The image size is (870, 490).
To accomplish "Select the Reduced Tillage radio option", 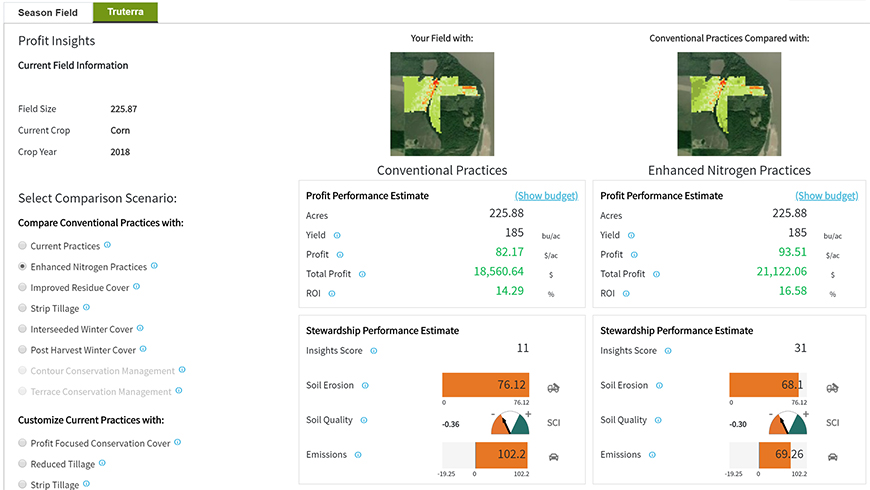I will point(23,464).
